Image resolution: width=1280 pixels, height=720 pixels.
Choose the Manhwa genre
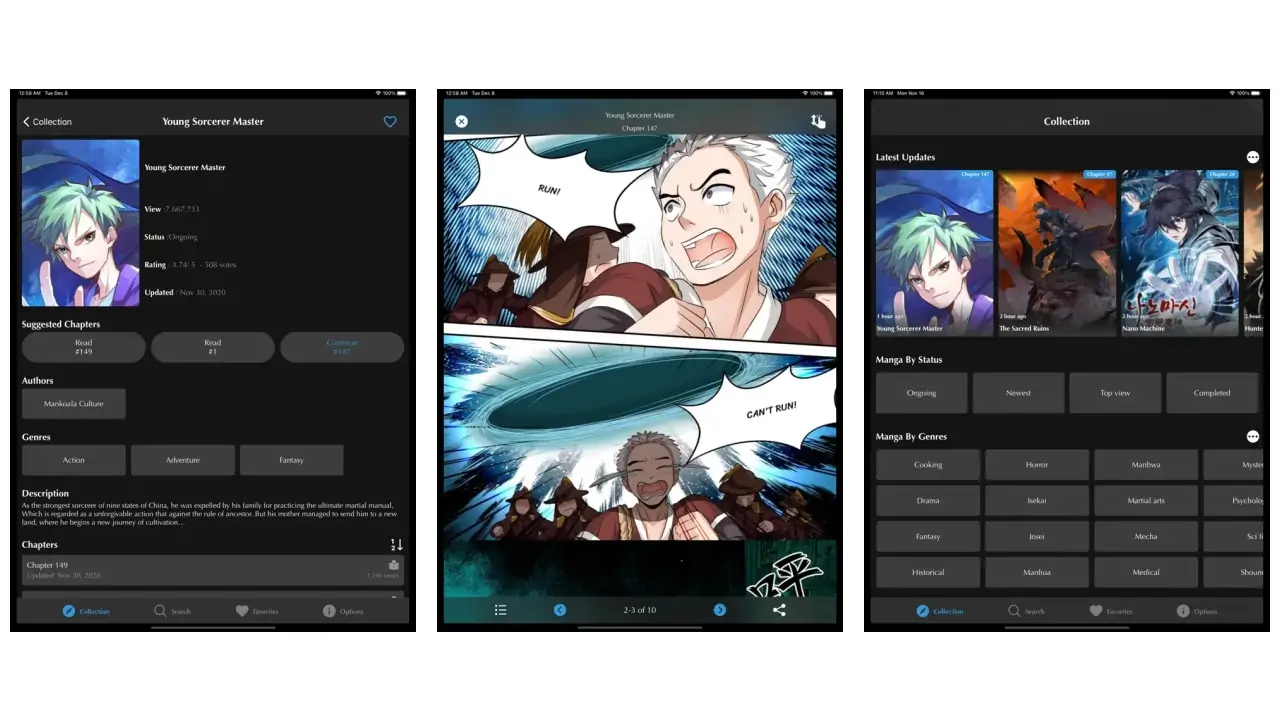[1146, 465]
